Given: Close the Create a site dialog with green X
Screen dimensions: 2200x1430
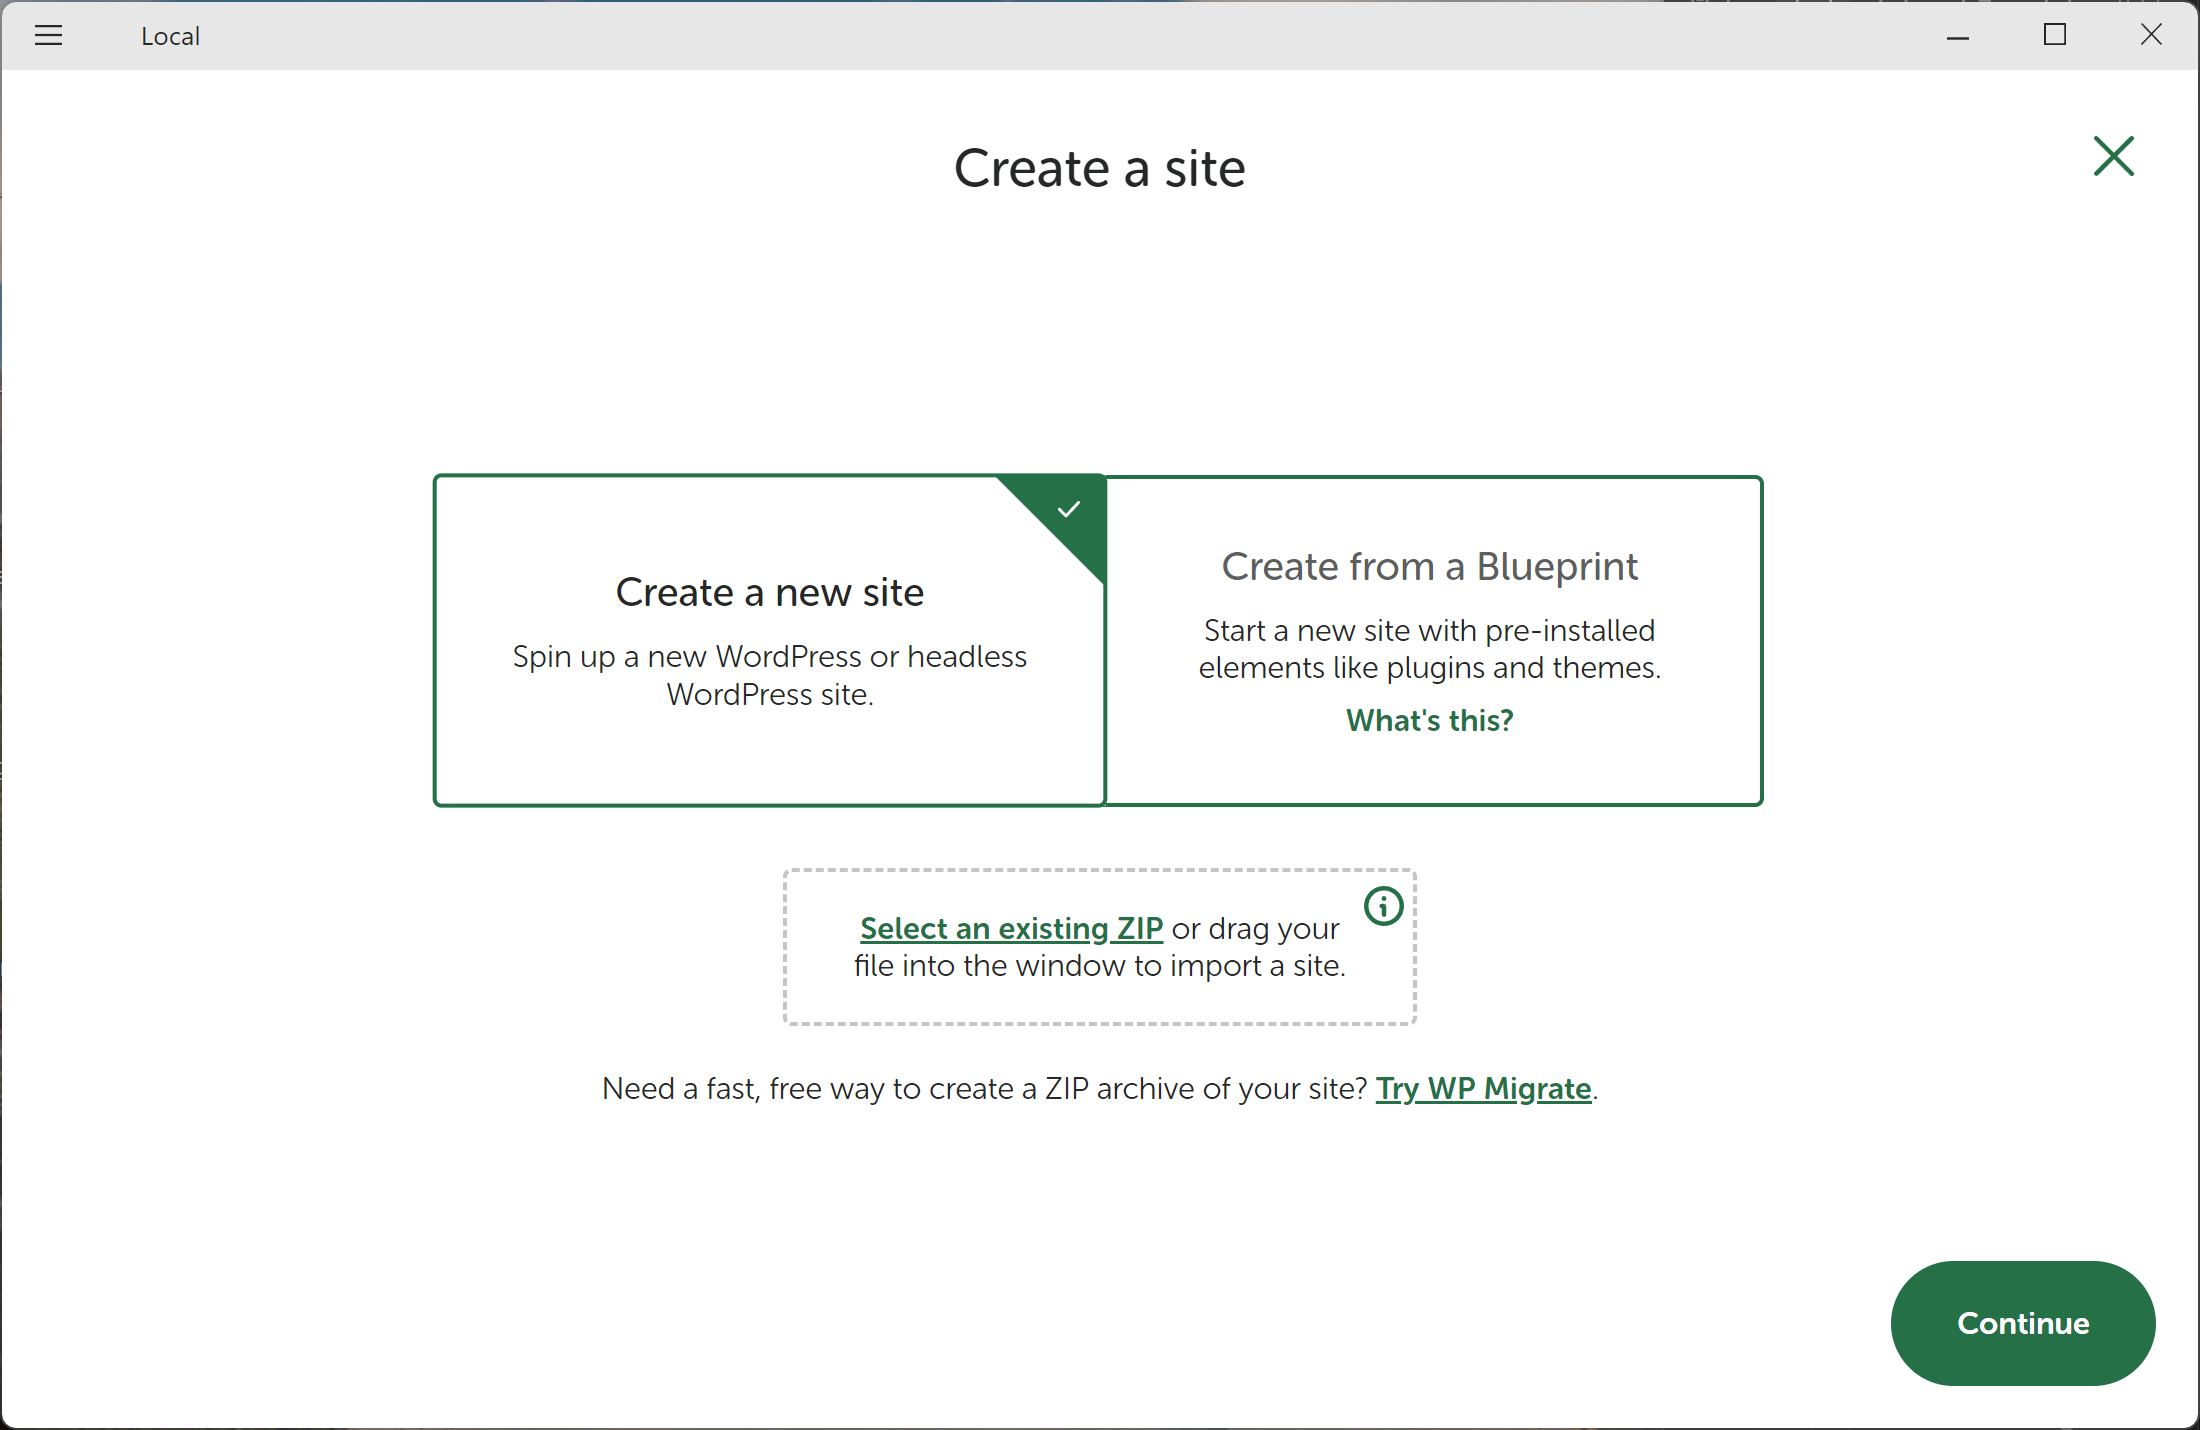Looking at the screenshot, I should pyautogui.click(x=2113, y=157).
